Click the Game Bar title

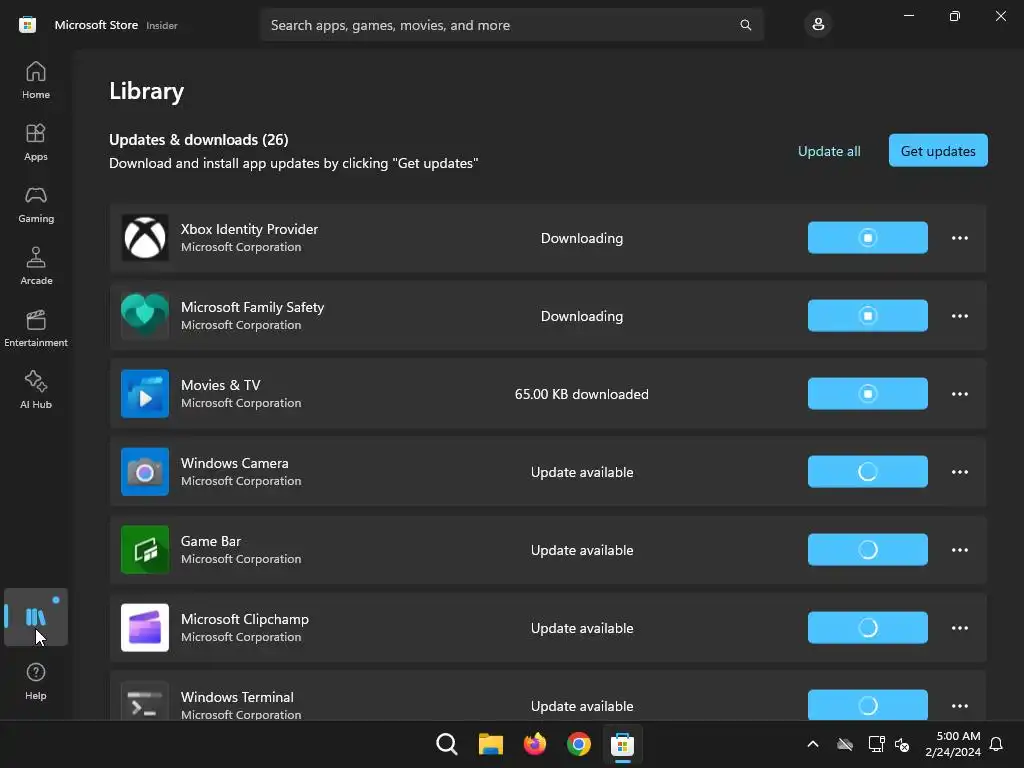(x=211, y=541)
